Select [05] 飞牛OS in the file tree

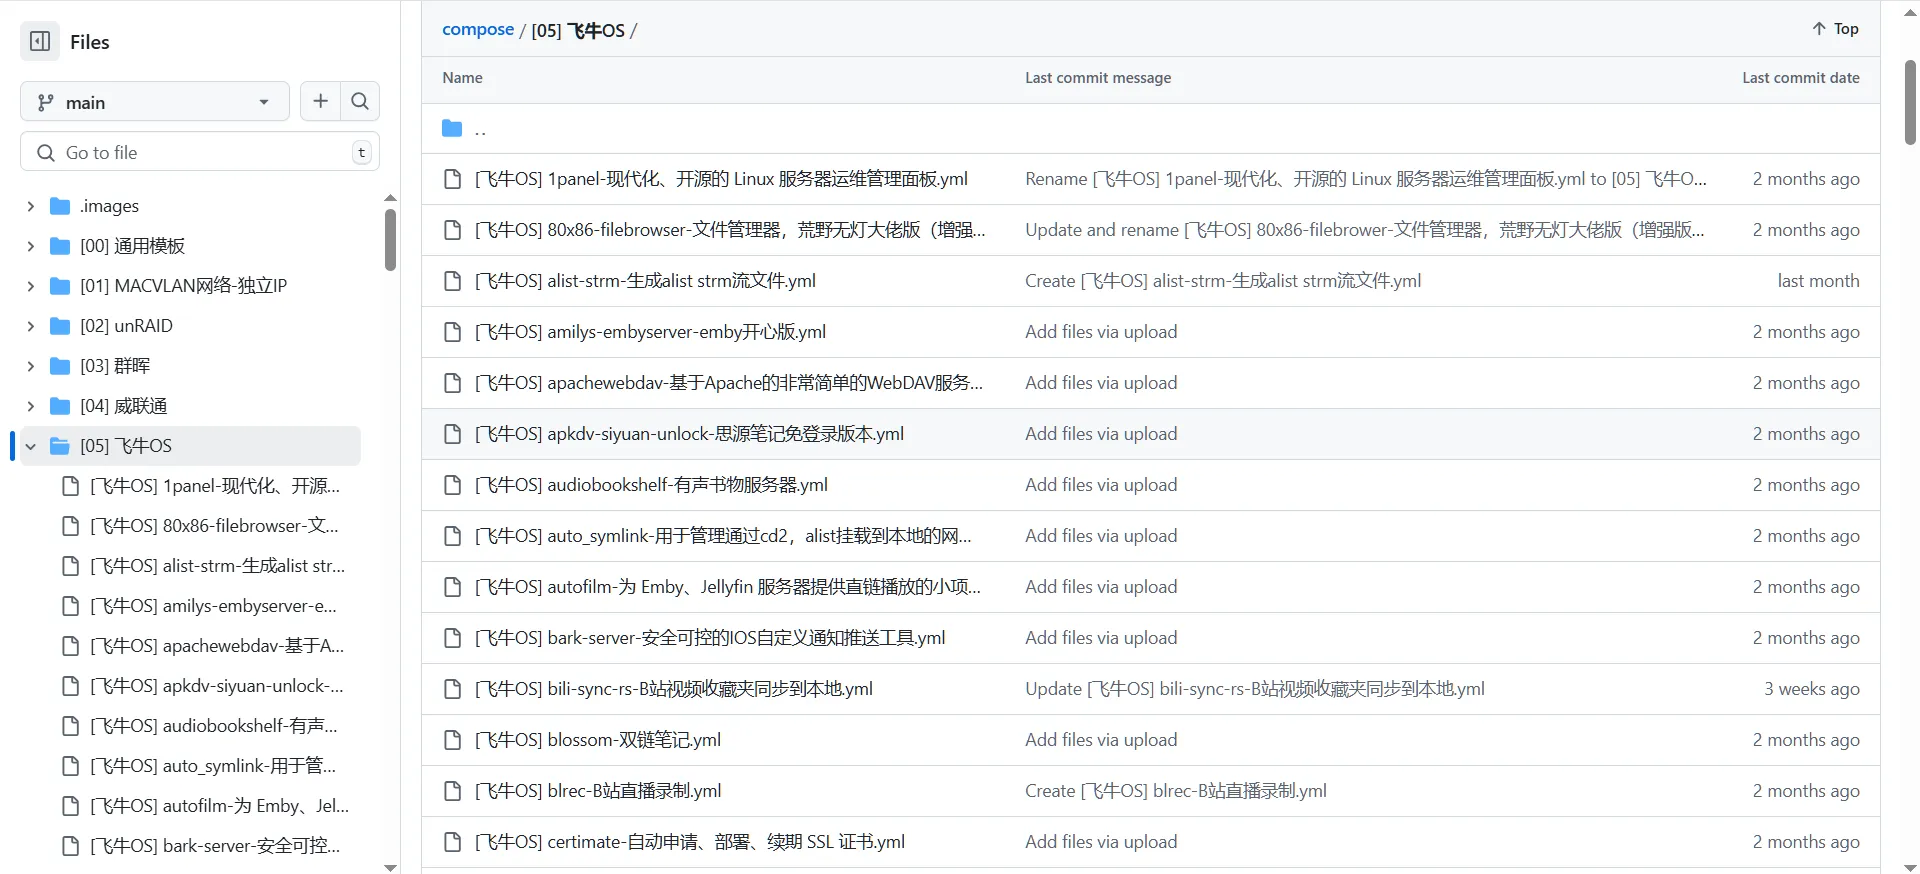click(x=126, y=446)
